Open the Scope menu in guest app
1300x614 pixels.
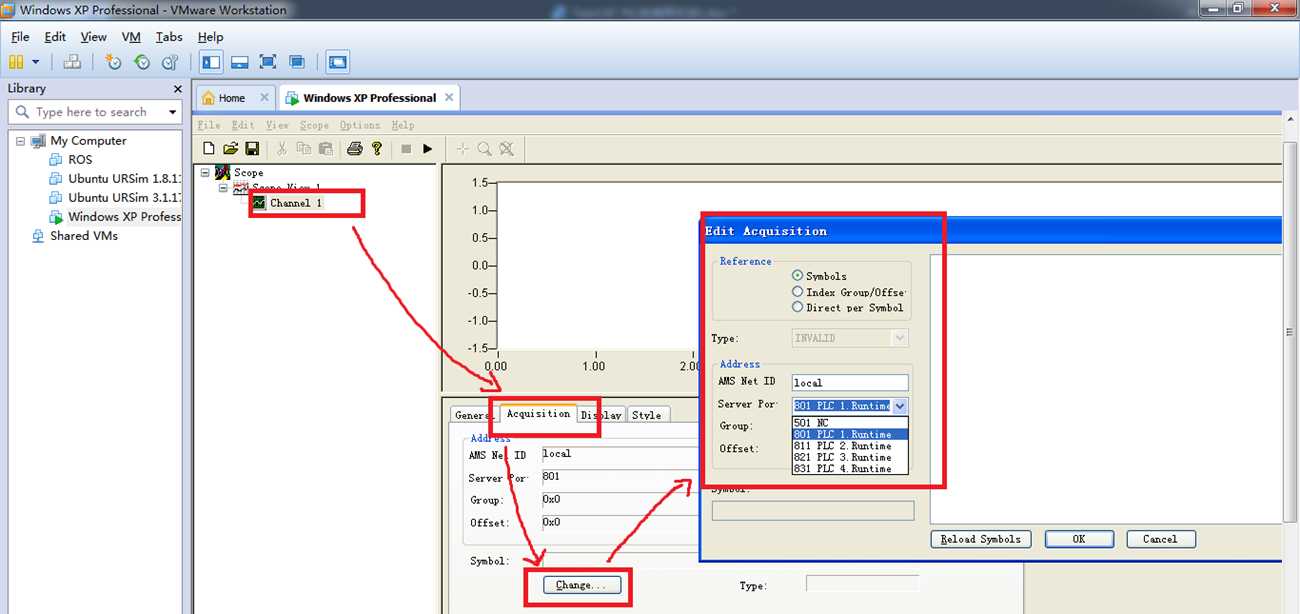coord(314,125)
